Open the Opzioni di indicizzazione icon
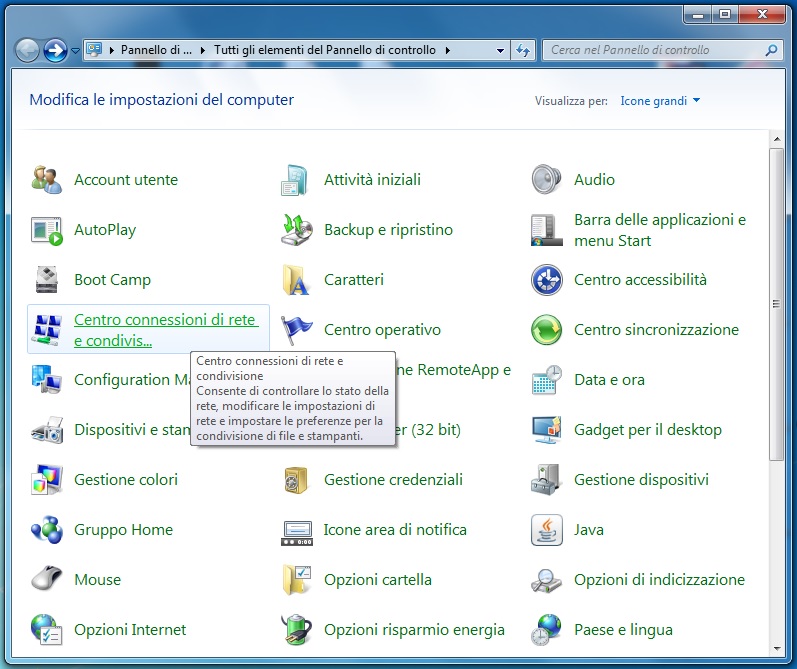 pyautogui.click(x=546, y=580)
